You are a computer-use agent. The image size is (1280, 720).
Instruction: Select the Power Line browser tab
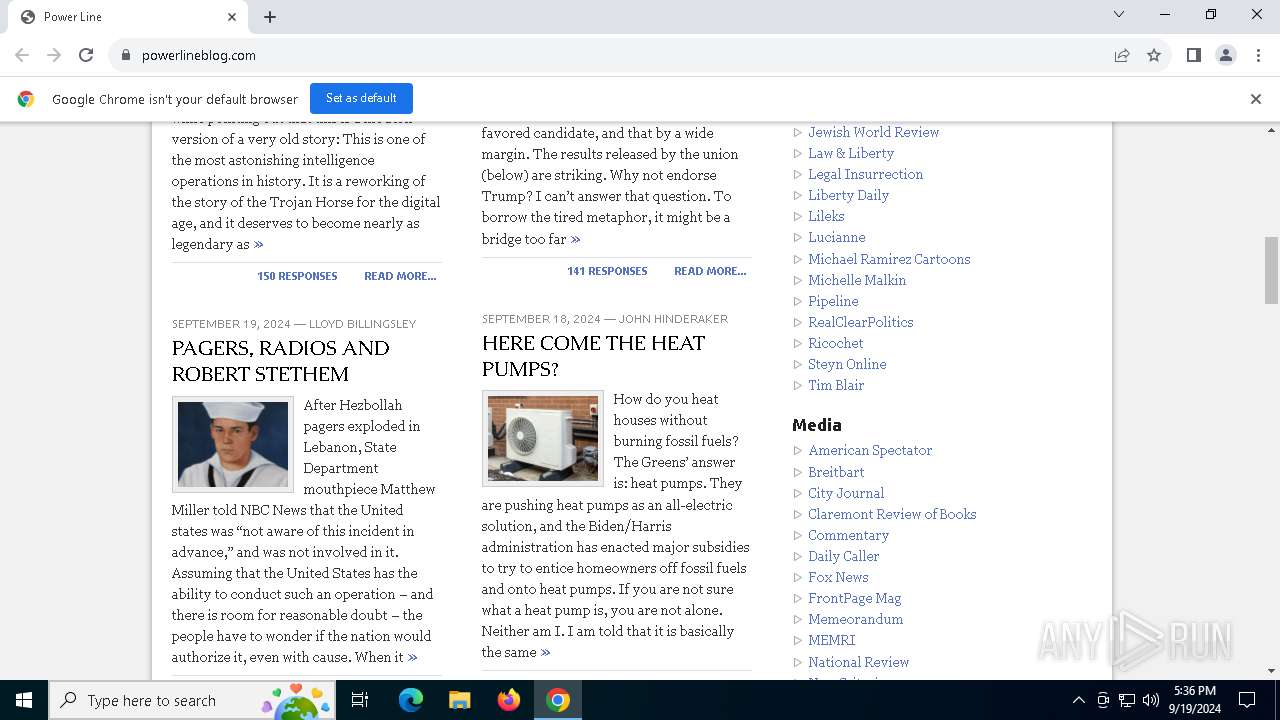(128, 17)
